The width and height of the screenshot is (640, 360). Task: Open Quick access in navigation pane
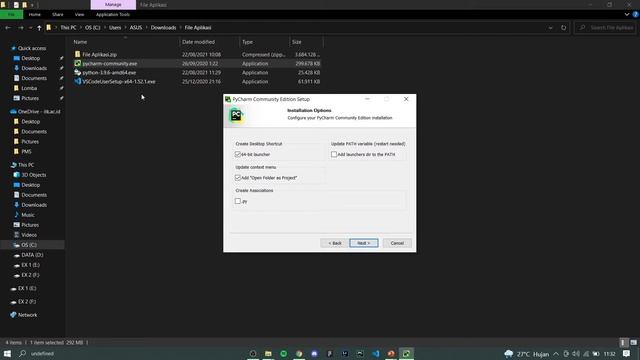coord(31,48)
